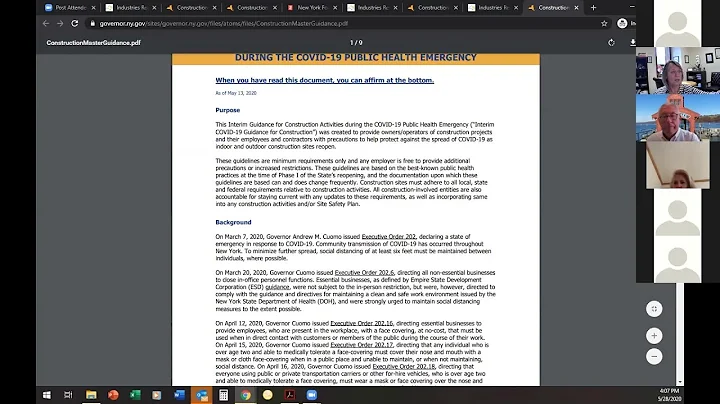Open Word from the taskbar
The height and width of the screenshot is (404, 720).
tap(180, 395)
